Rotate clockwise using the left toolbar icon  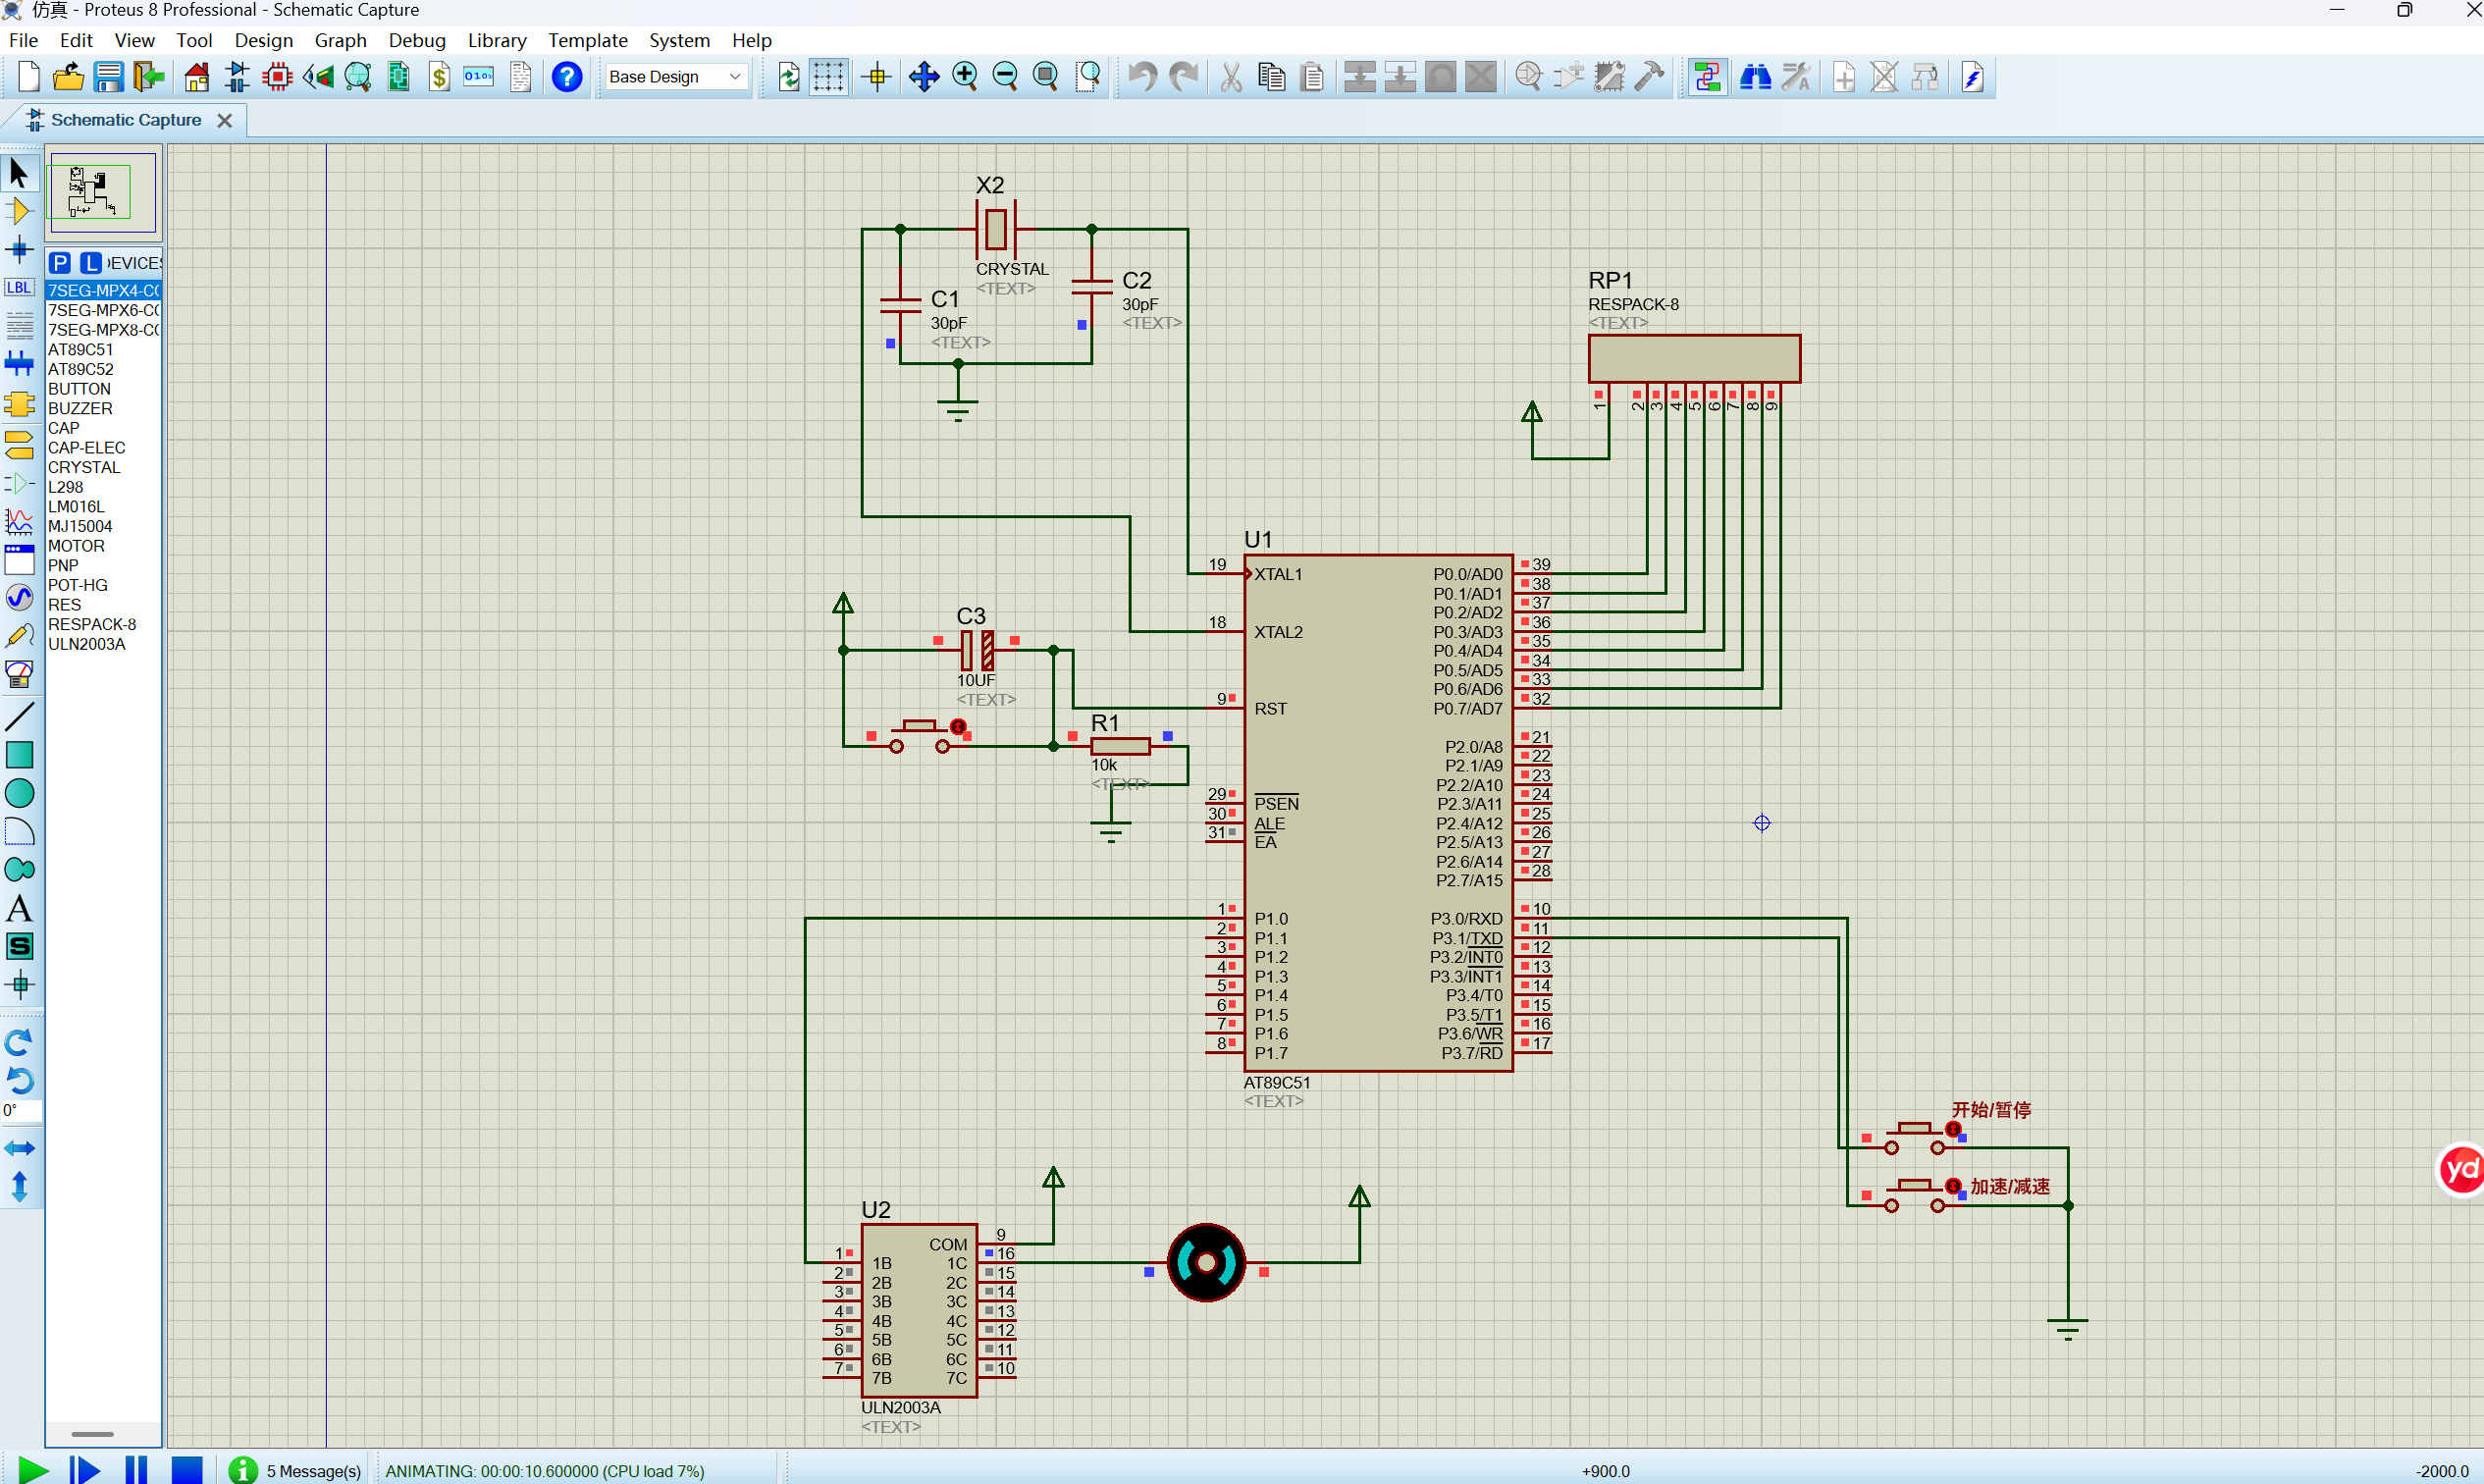[19, 1043]
